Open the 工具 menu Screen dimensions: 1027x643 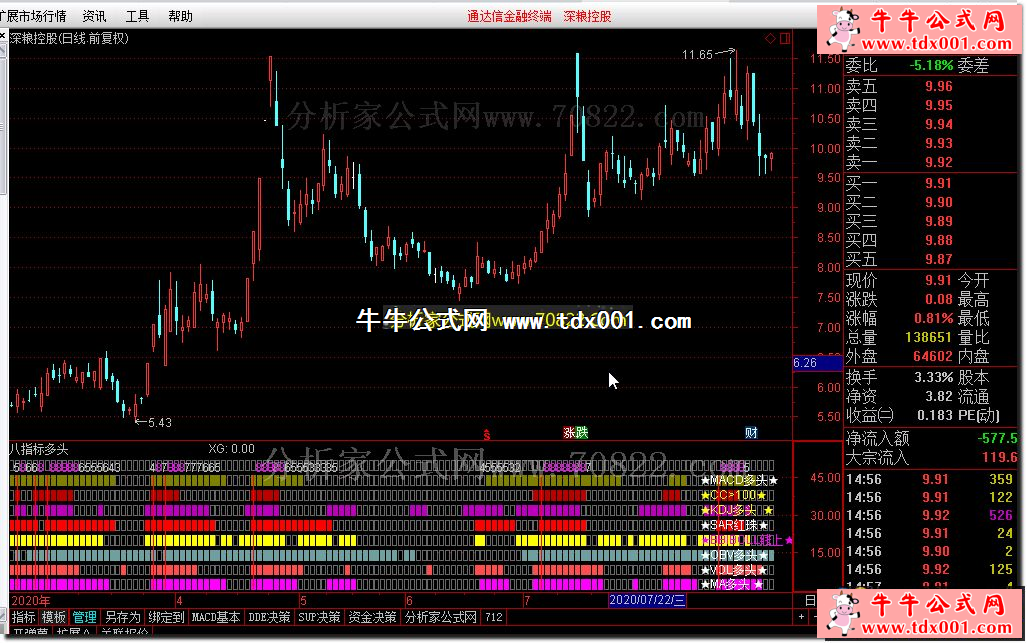click(x=137, y=16)
